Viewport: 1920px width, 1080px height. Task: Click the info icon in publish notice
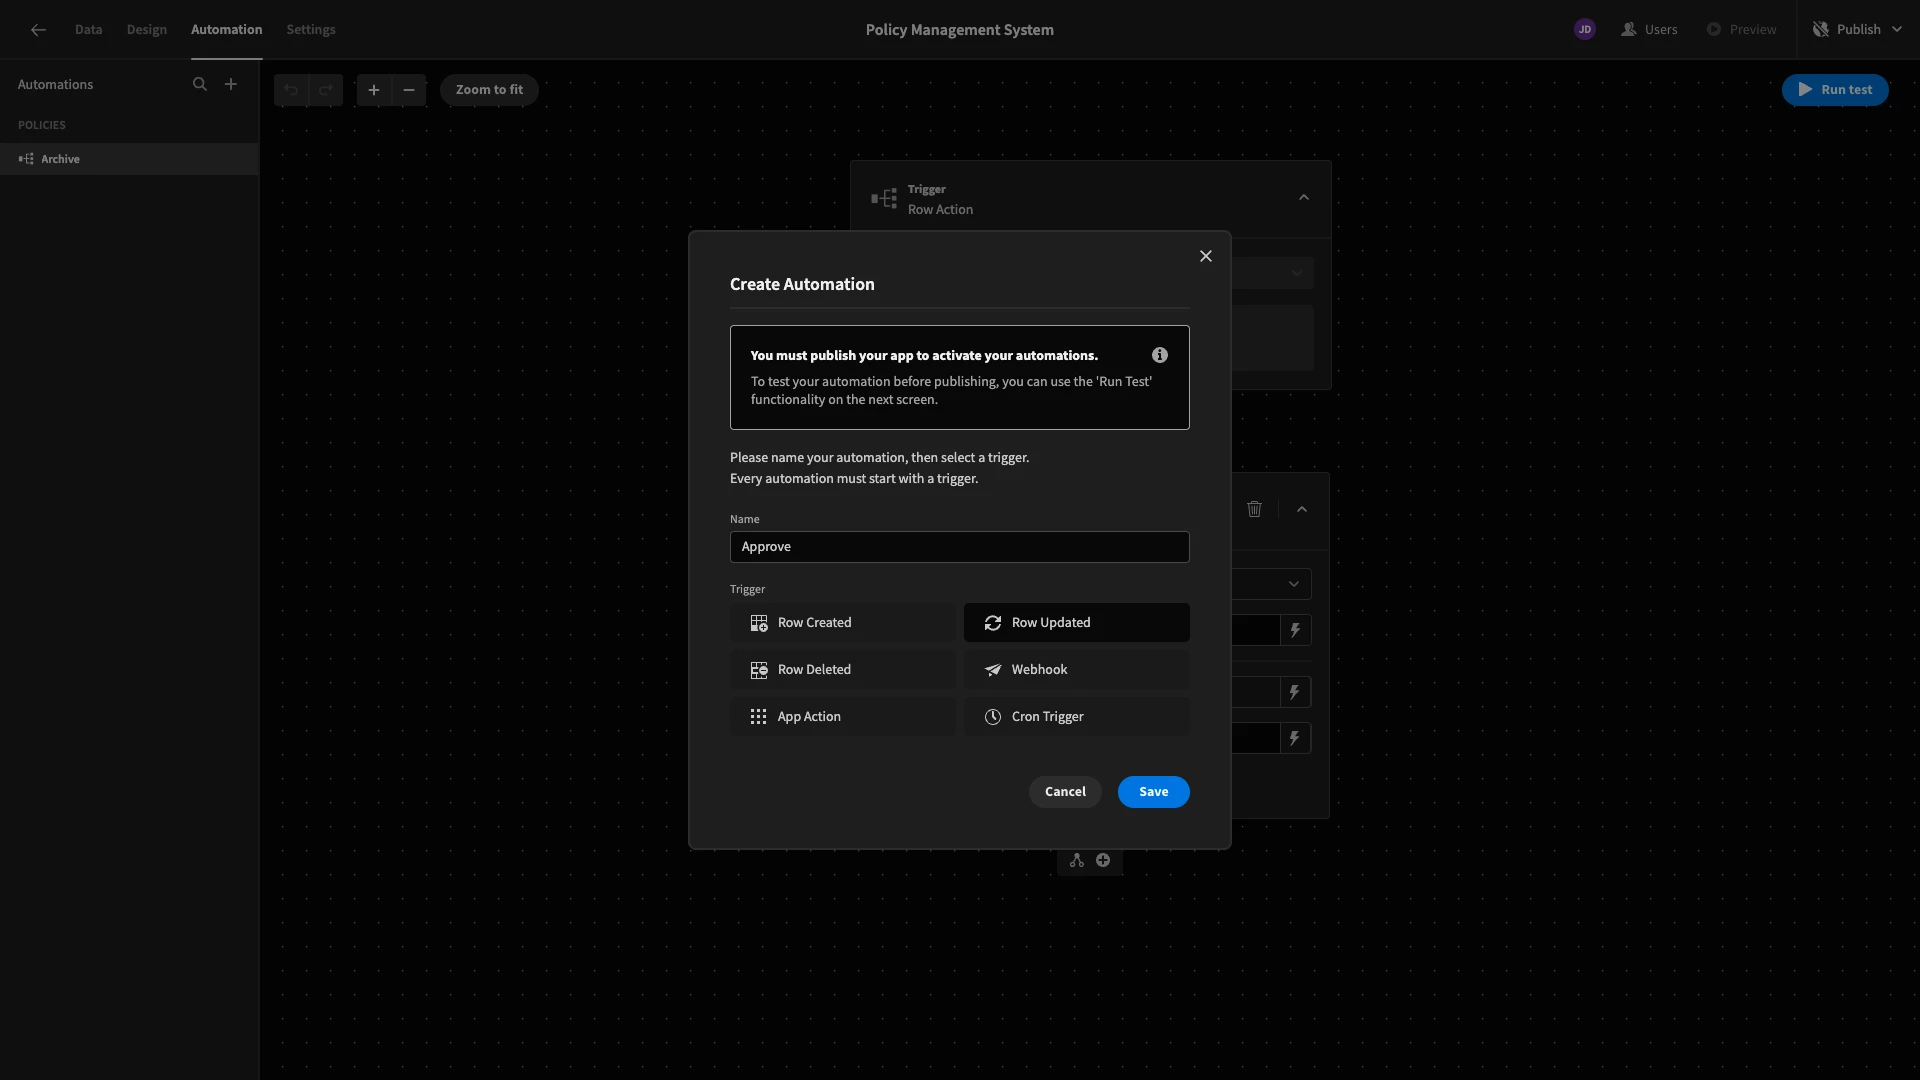pyautogui.click(x=1160, y=356)
